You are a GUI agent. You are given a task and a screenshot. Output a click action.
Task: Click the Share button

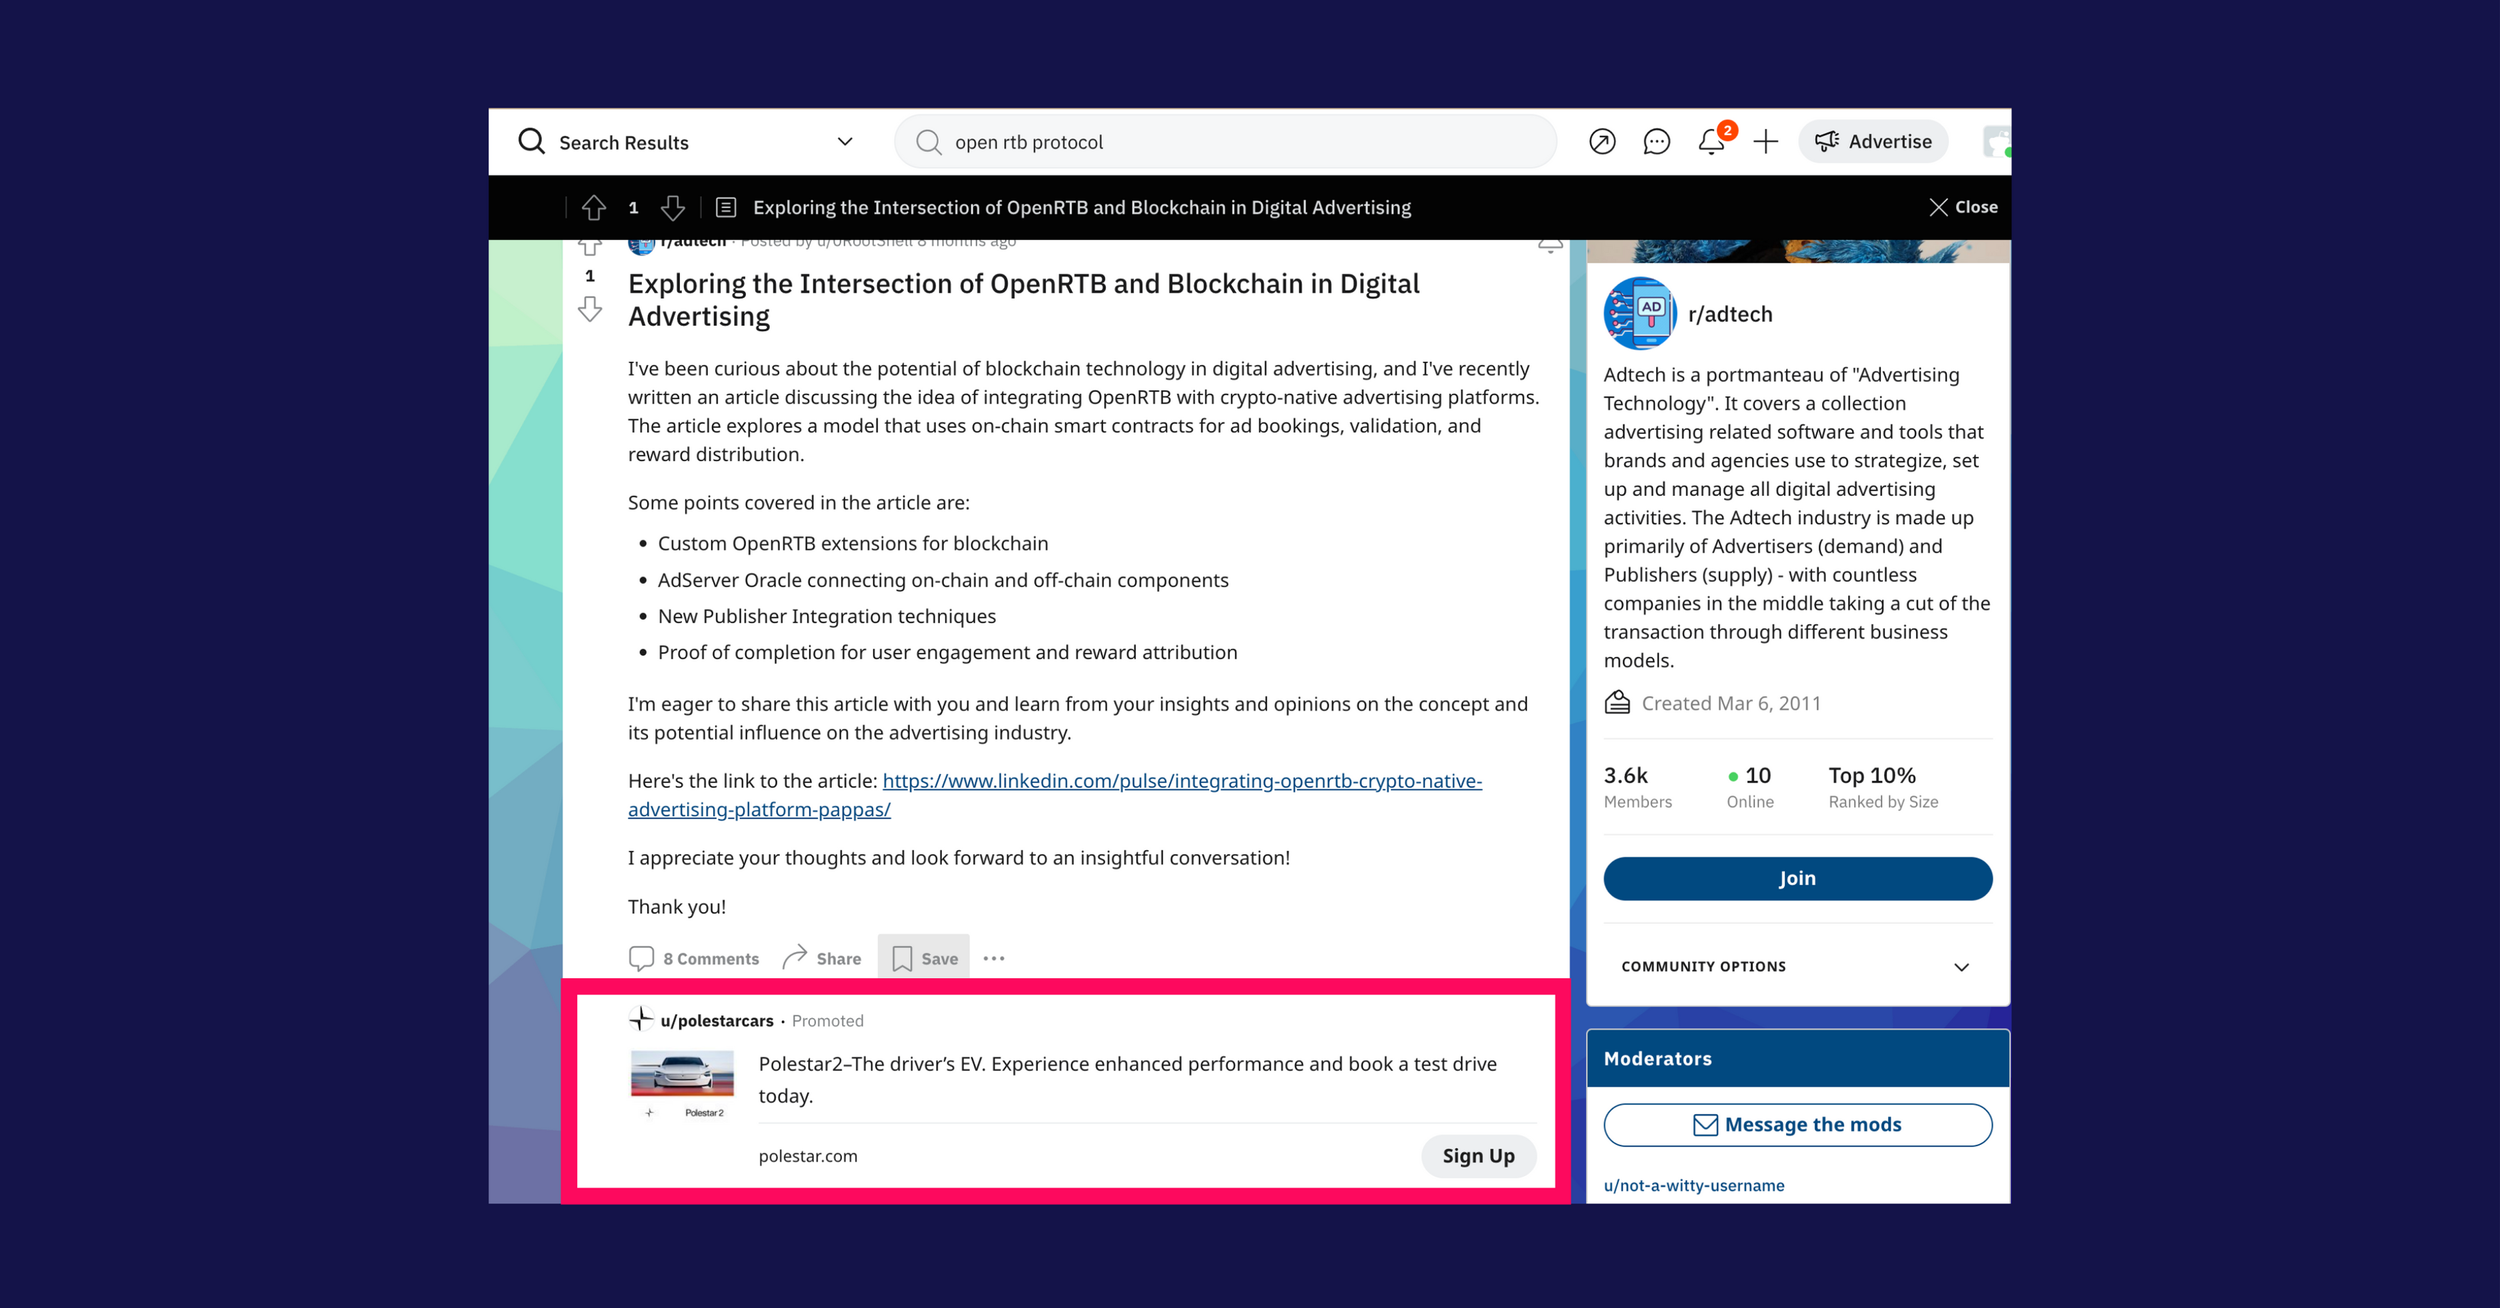(x=821, y=958)
